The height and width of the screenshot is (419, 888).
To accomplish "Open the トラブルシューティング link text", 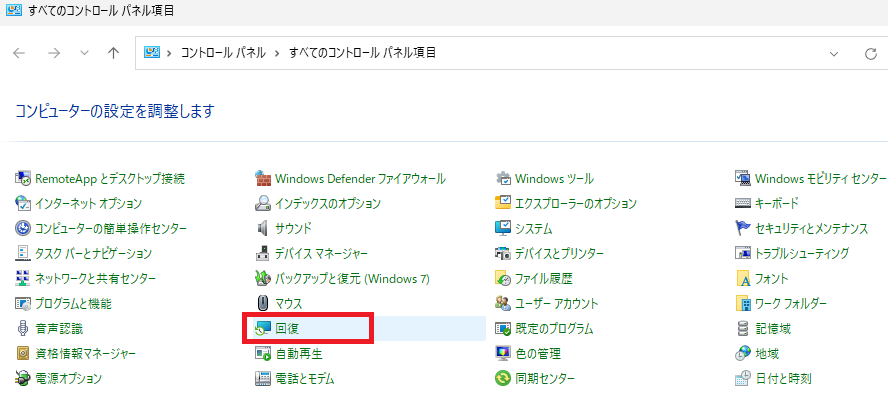I will tap(802, 254).
